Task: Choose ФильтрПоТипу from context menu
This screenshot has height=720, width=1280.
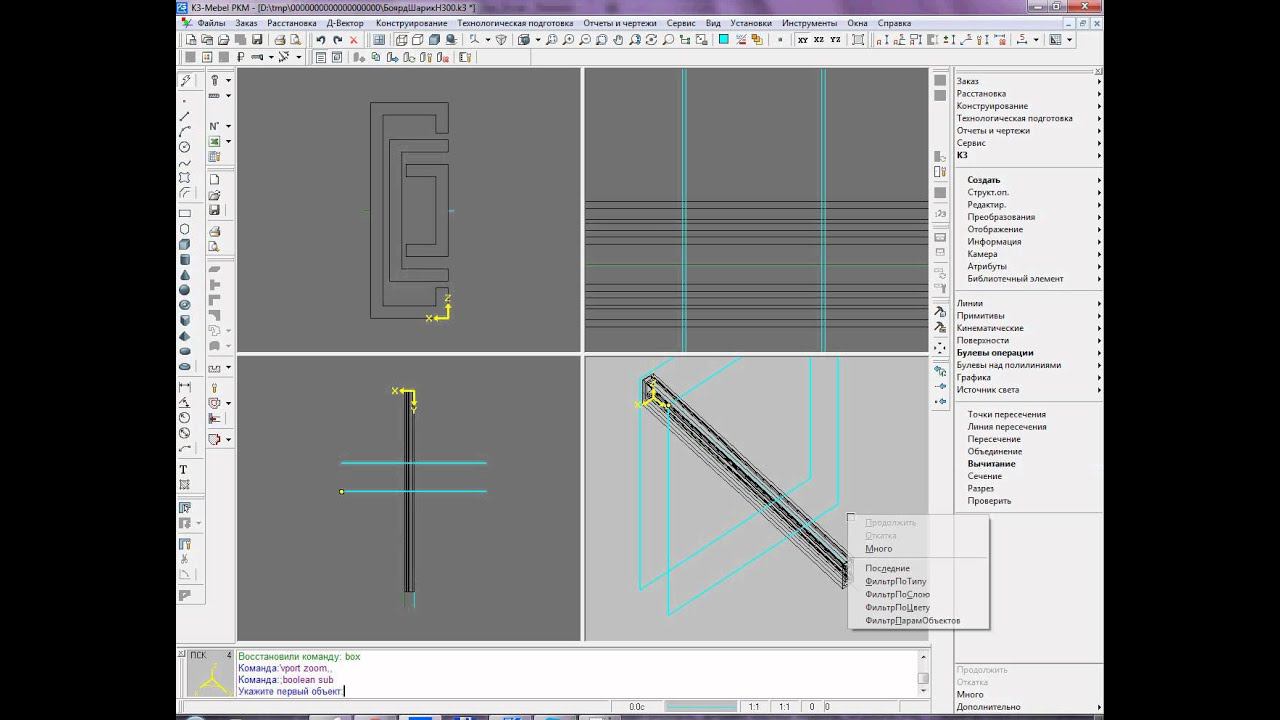Action: (895, 581)
